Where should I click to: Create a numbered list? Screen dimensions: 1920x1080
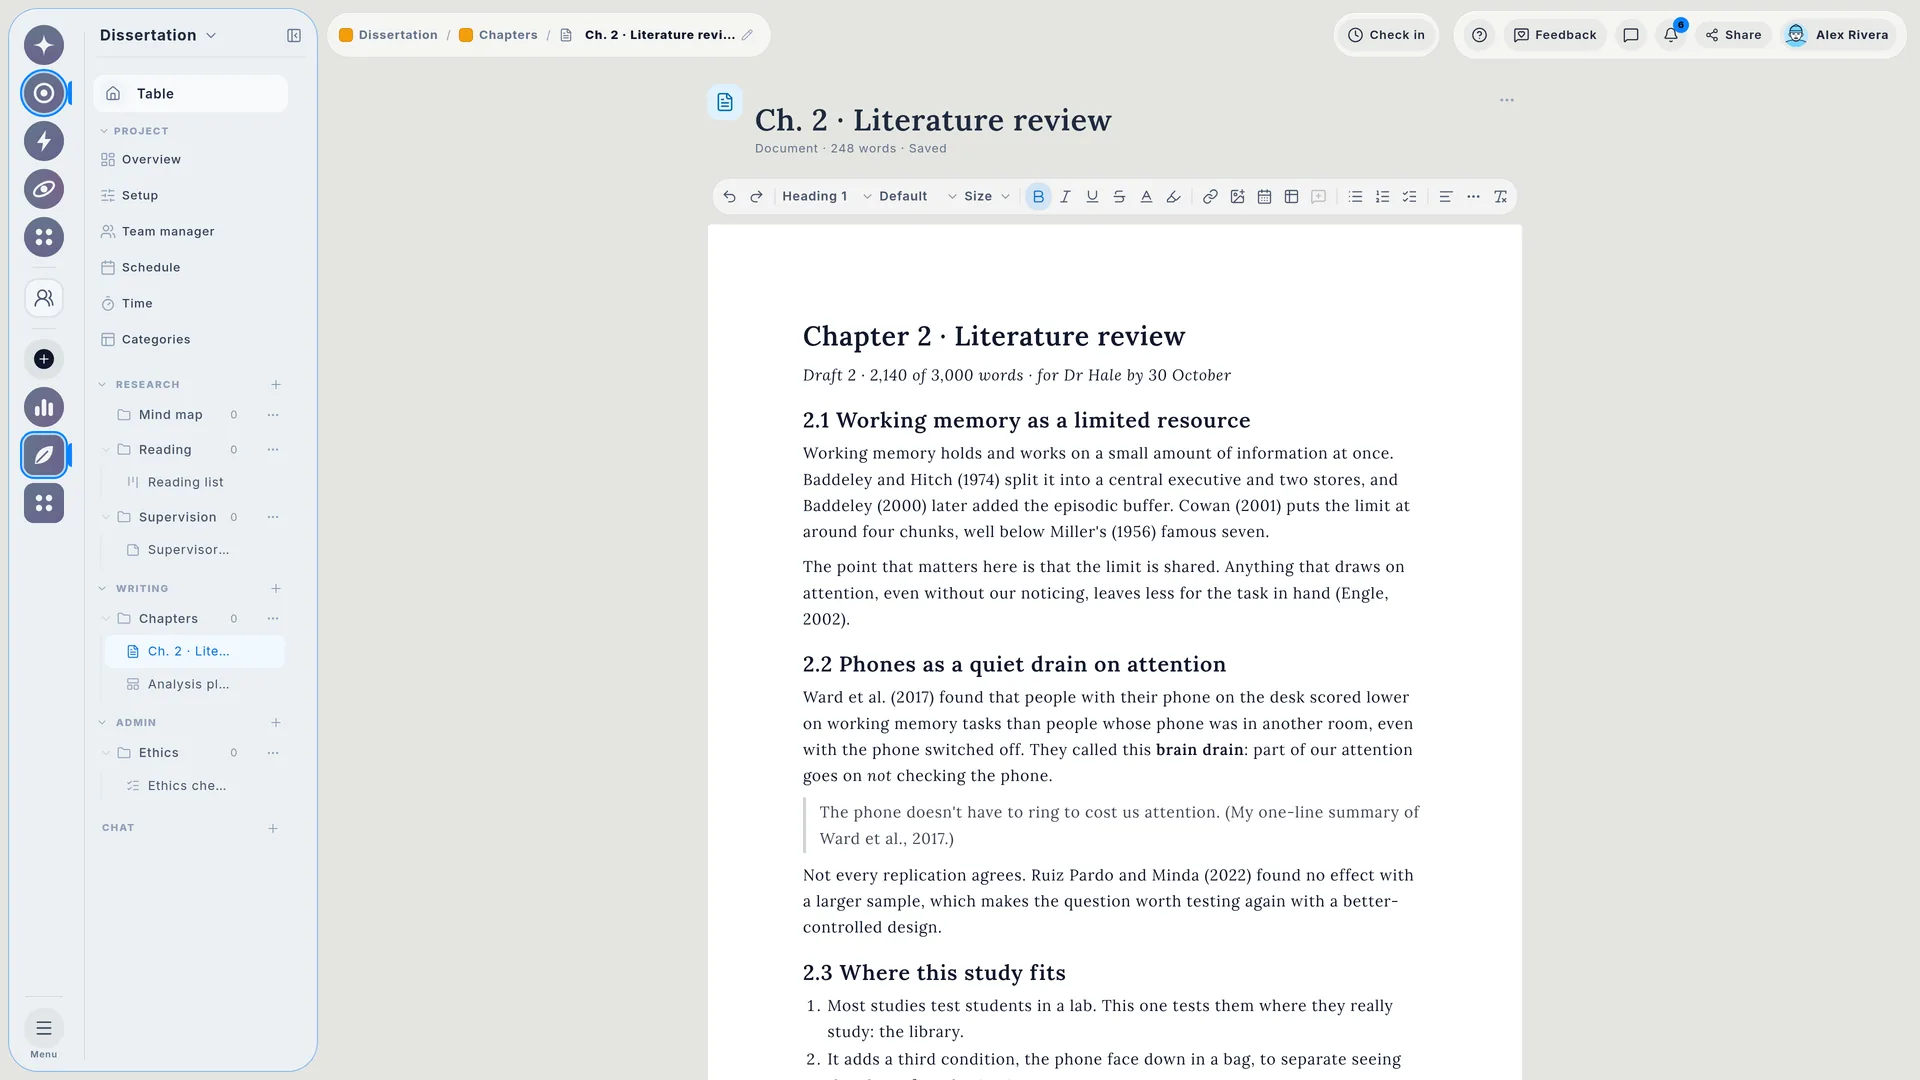[x=1382, y=197]
